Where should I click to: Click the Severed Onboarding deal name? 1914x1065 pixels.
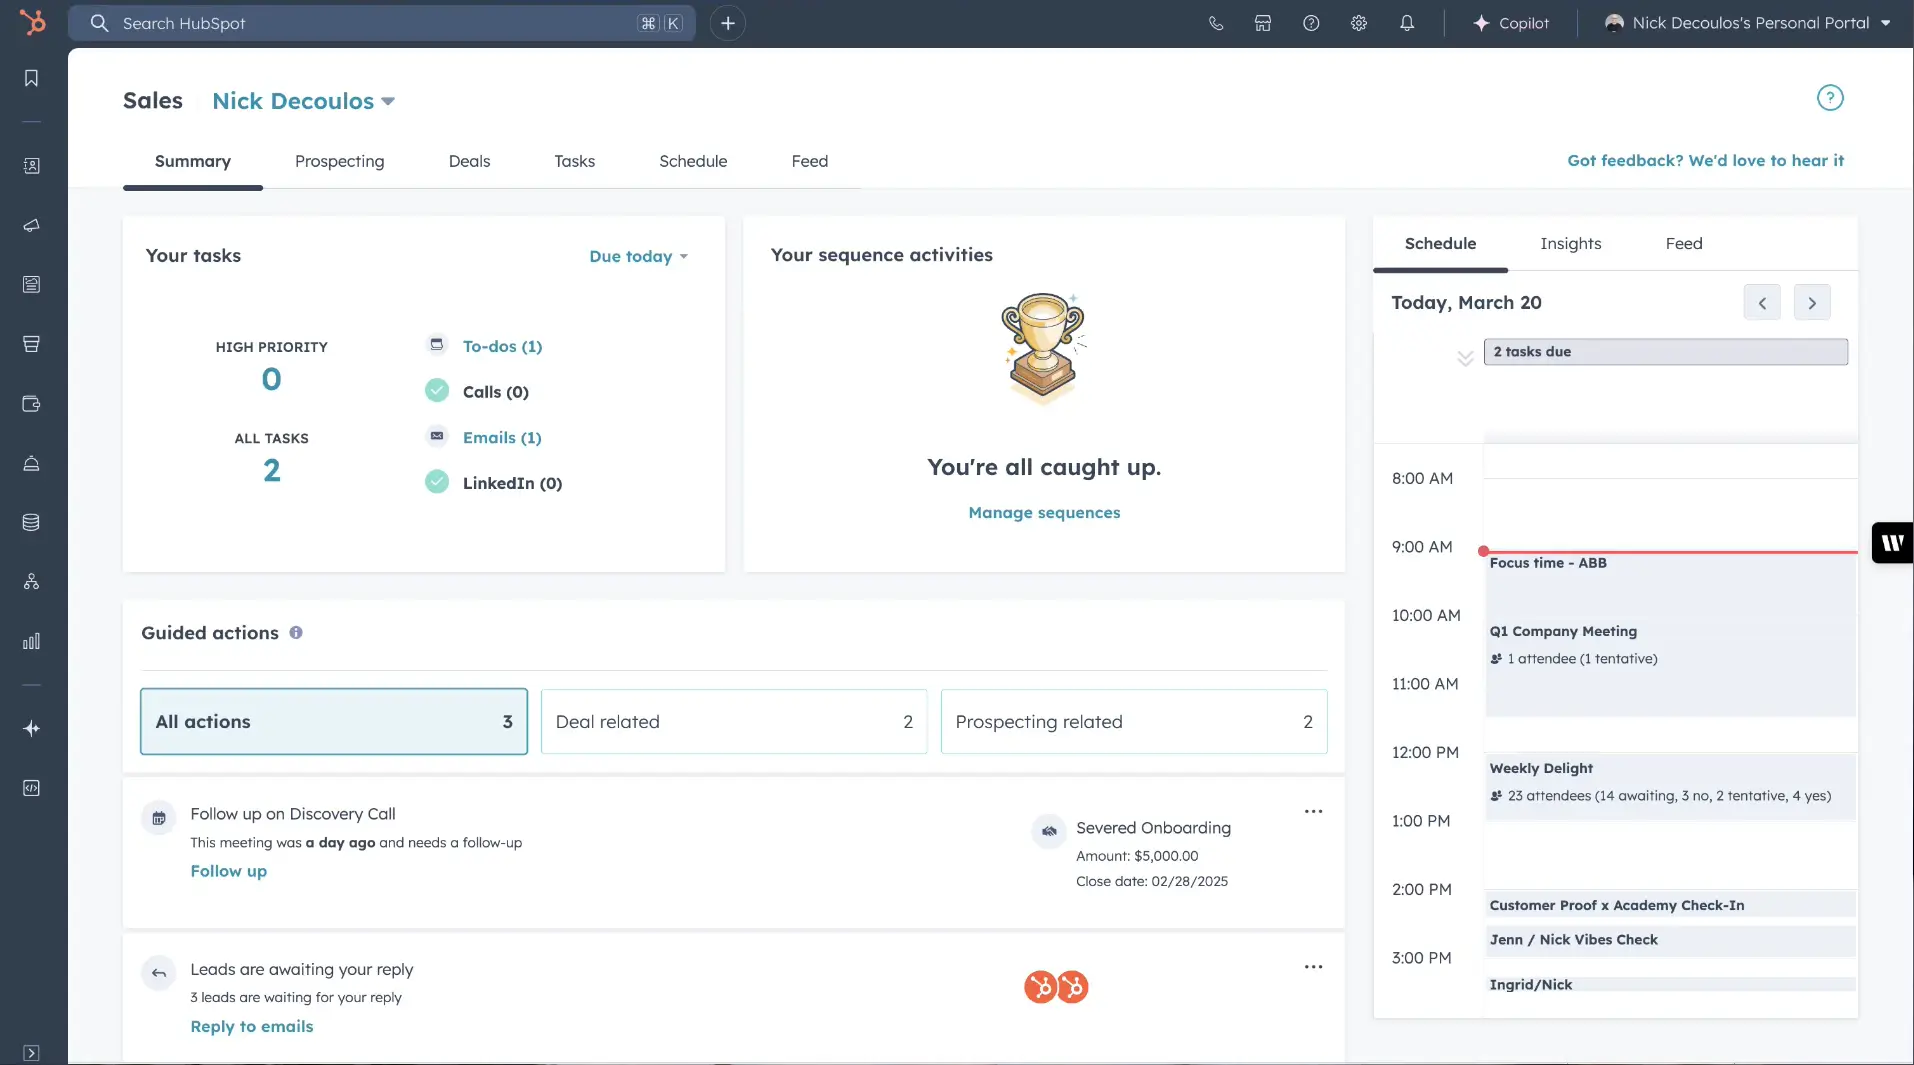(x=1153, y=827)
